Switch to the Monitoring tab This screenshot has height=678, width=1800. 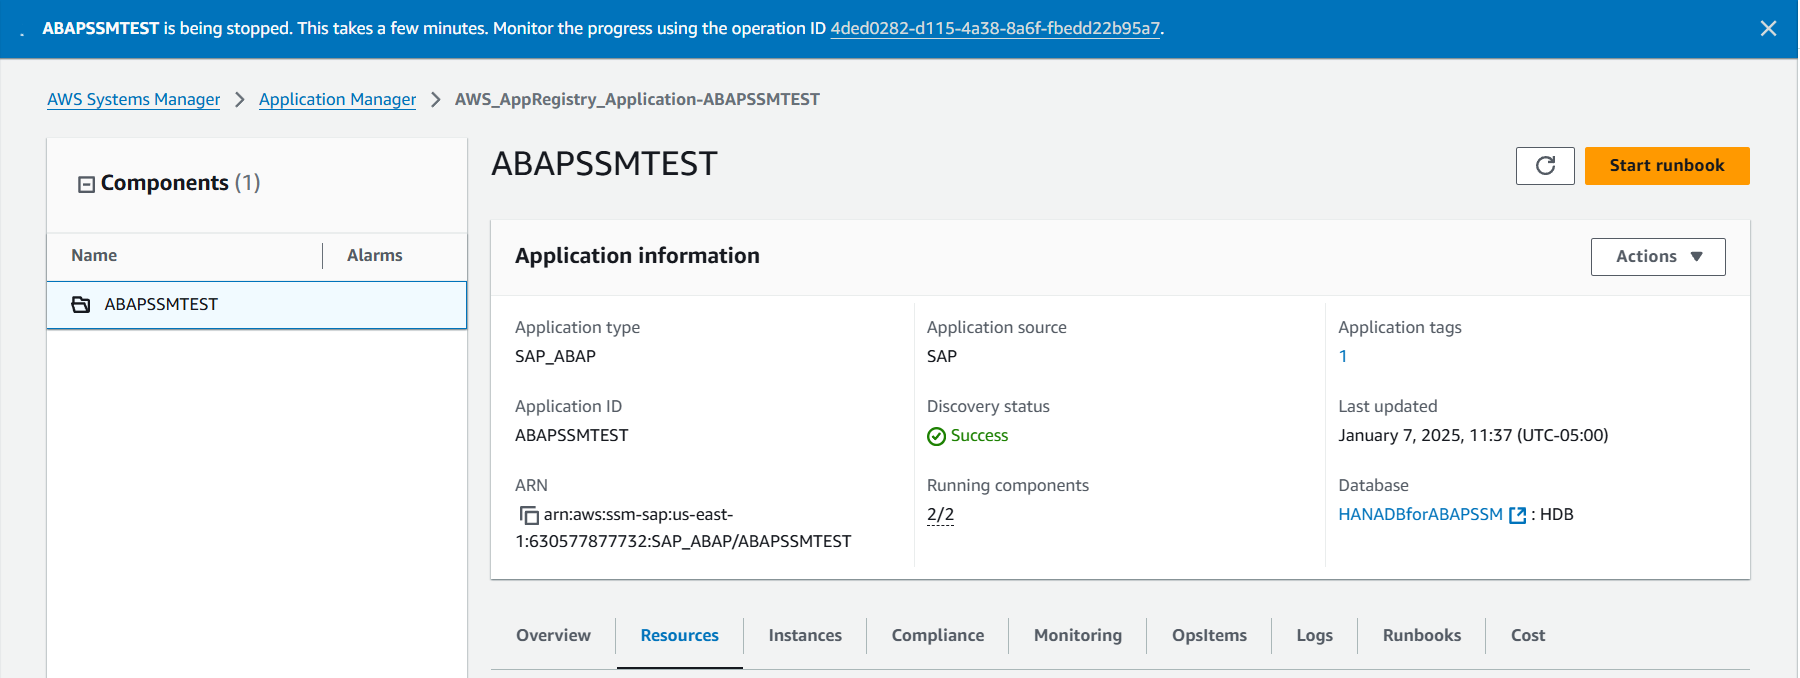1077,635
